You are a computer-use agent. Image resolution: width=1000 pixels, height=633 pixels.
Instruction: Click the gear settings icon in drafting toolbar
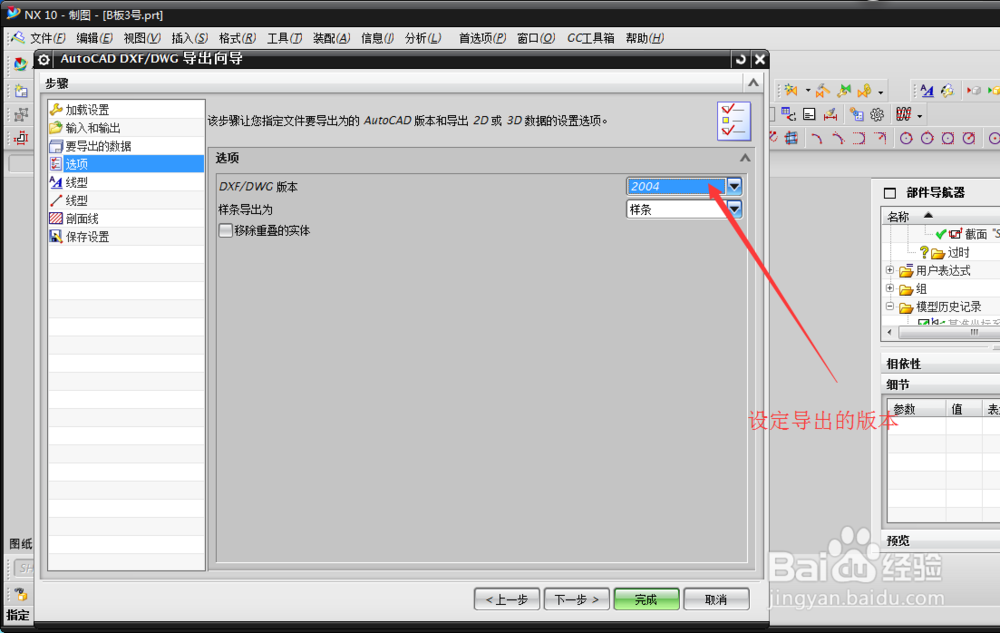tap(877, 115)
